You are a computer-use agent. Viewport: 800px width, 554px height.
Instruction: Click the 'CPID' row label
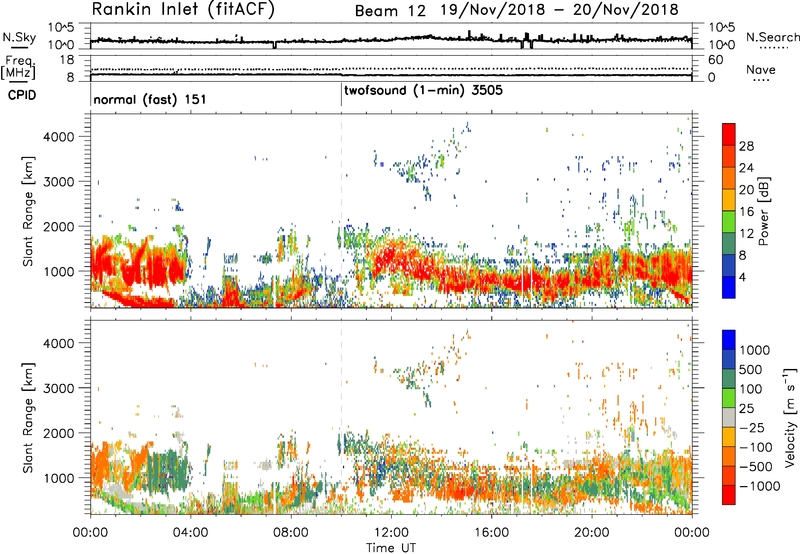(22, 95)
